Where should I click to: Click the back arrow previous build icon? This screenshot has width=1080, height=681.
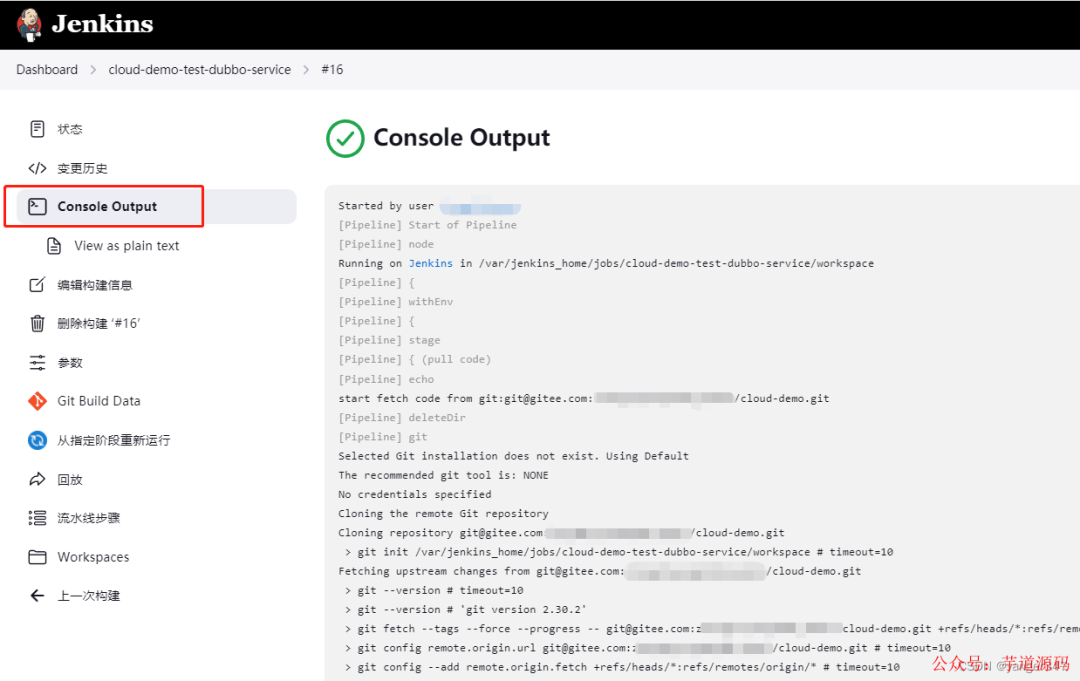pos(37,596)
